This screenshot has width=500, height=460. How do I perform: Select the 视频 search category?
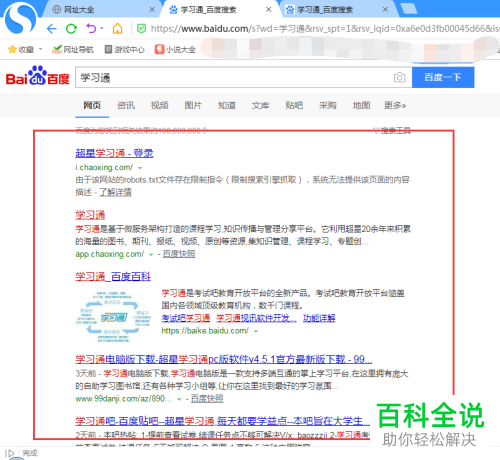pyautogui.click(x=160, y=106)
